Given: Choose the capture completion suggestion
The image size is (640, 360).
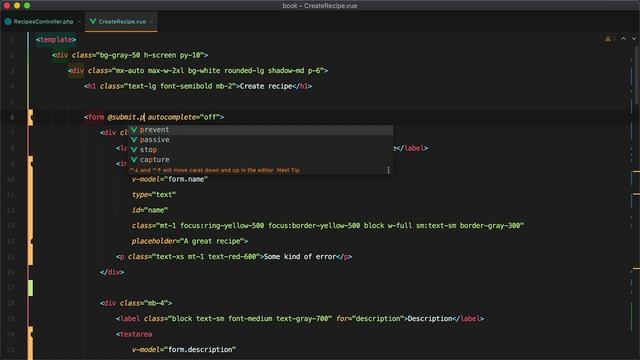Looking at the screenshot, I should tap(261, 160).
